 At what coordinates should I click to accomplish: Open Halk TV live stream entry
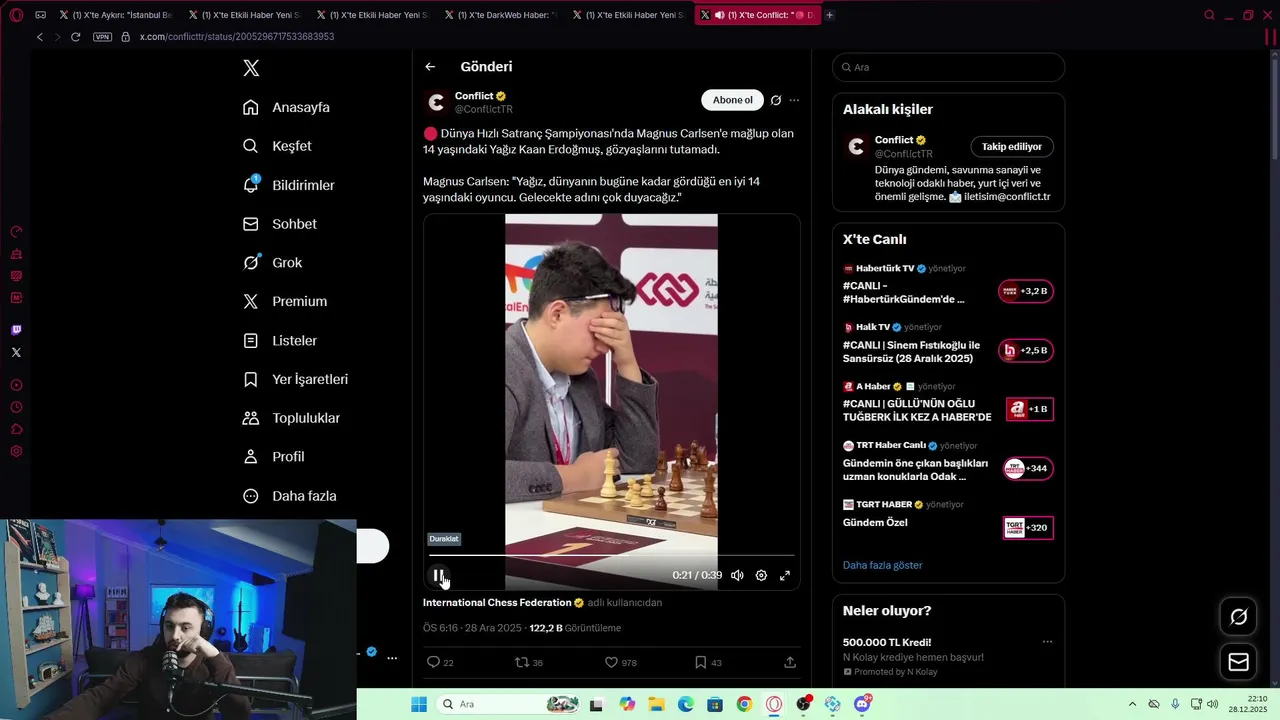pyautogui.click(x=948, y=344)
